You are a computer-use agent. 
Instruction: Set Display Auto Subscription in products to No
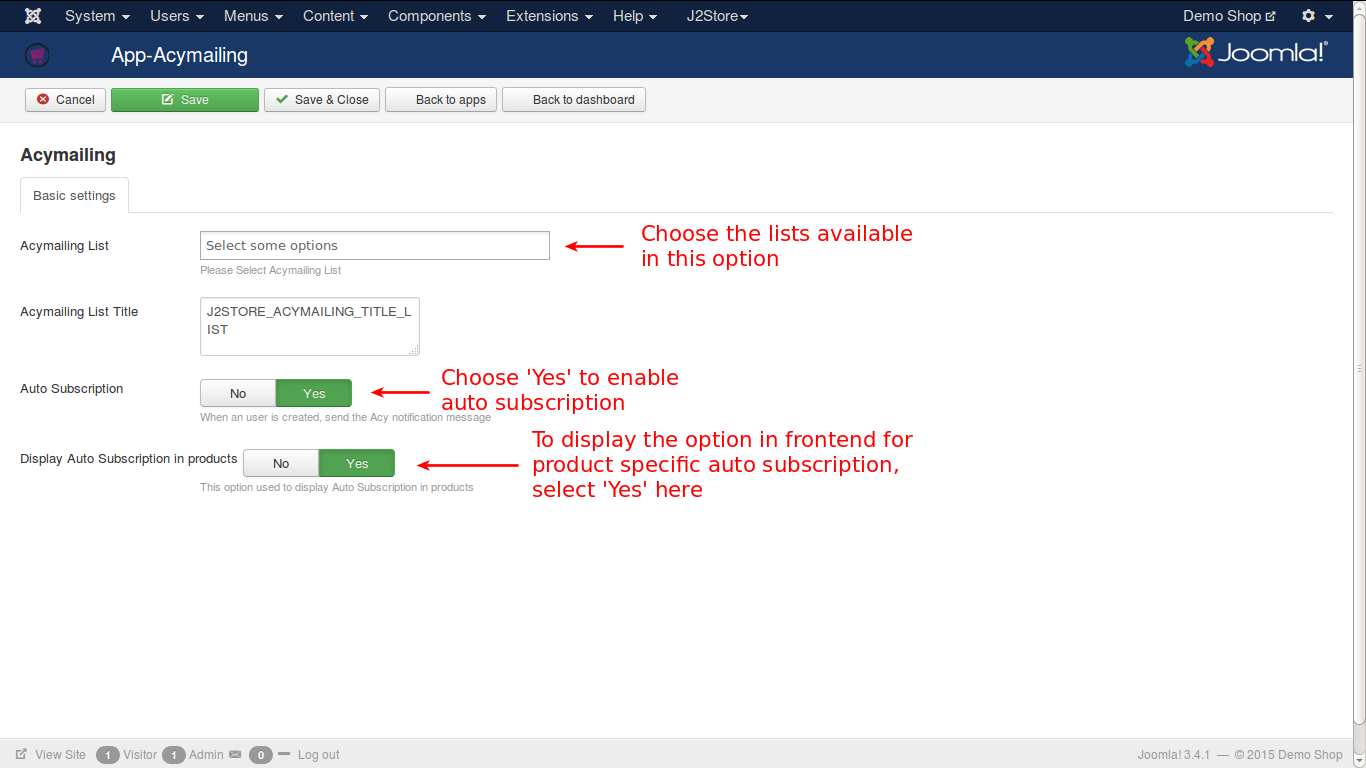click(x=281, y=463)
